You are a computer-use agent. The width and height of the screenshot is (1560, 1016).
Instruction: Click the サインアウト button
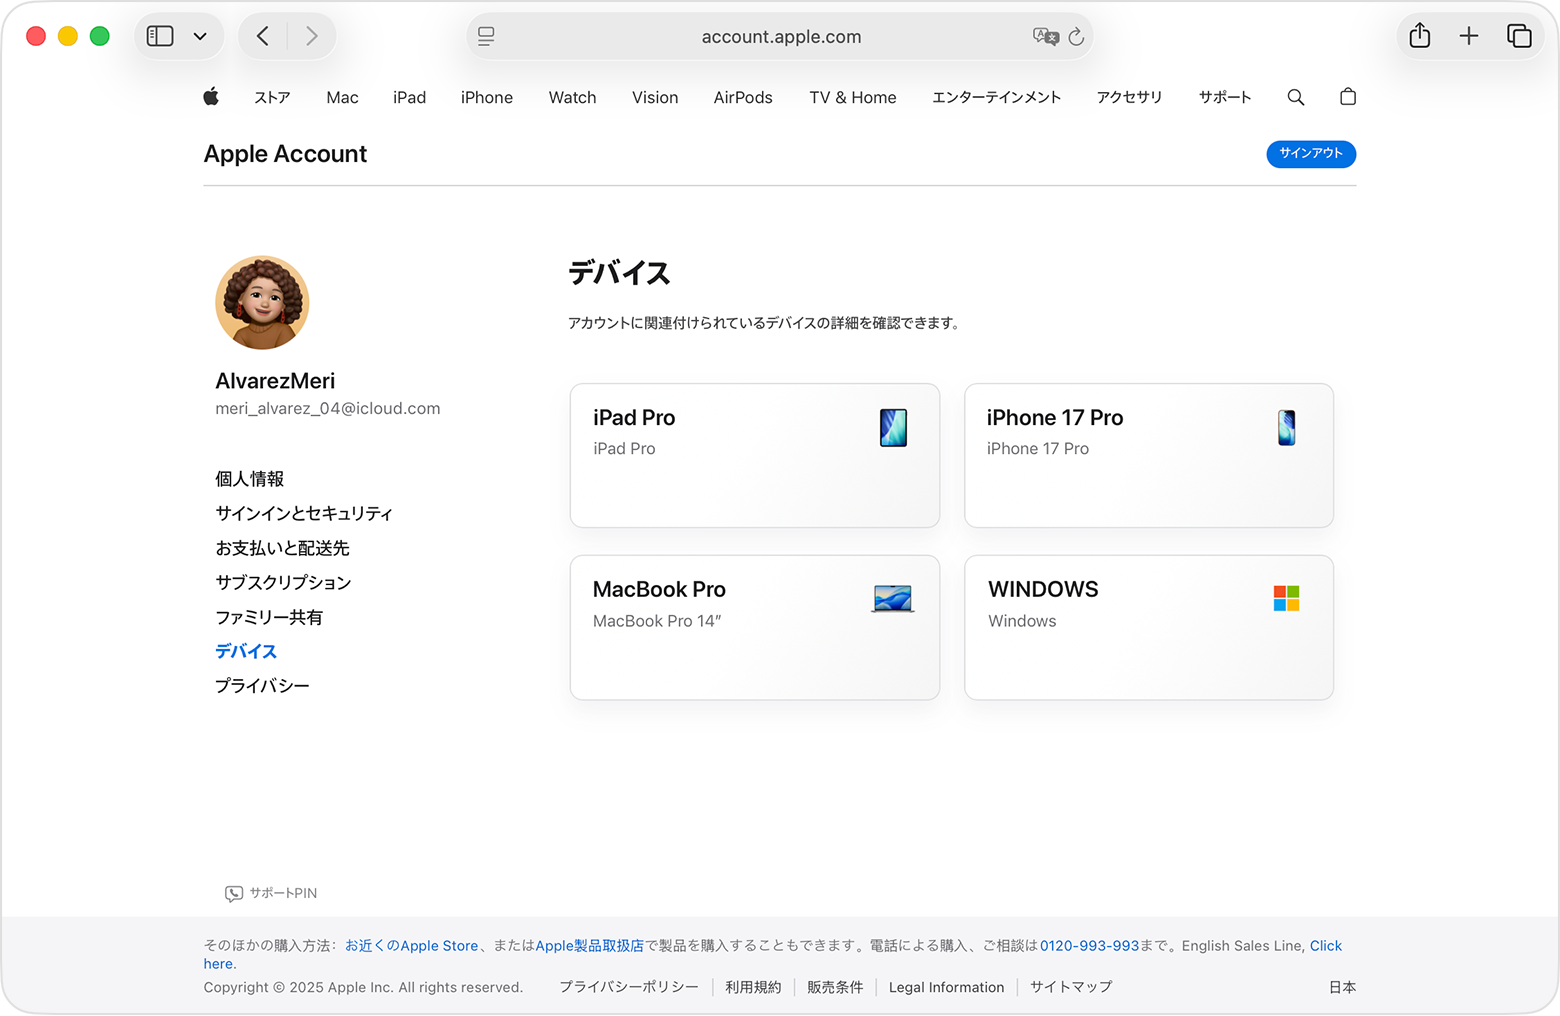tap(1311, 154)
